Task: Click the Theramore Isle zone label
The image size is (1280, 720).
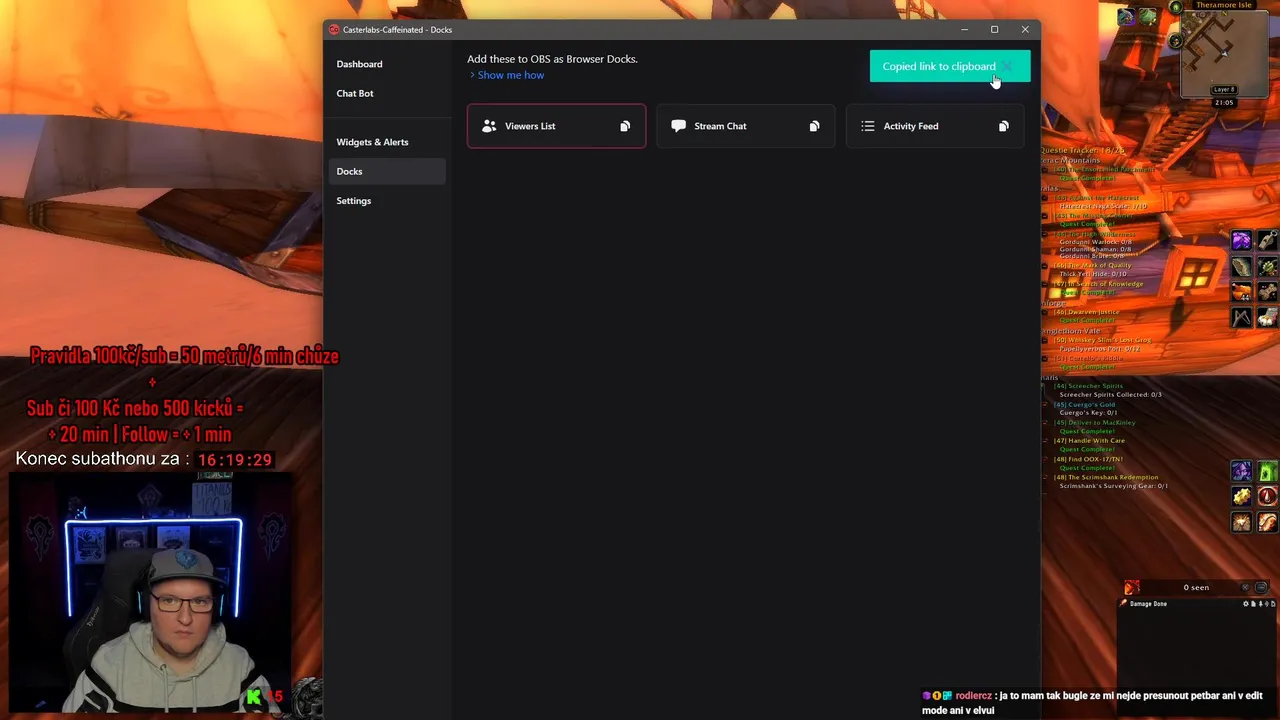Action: tap(1223, 5)
